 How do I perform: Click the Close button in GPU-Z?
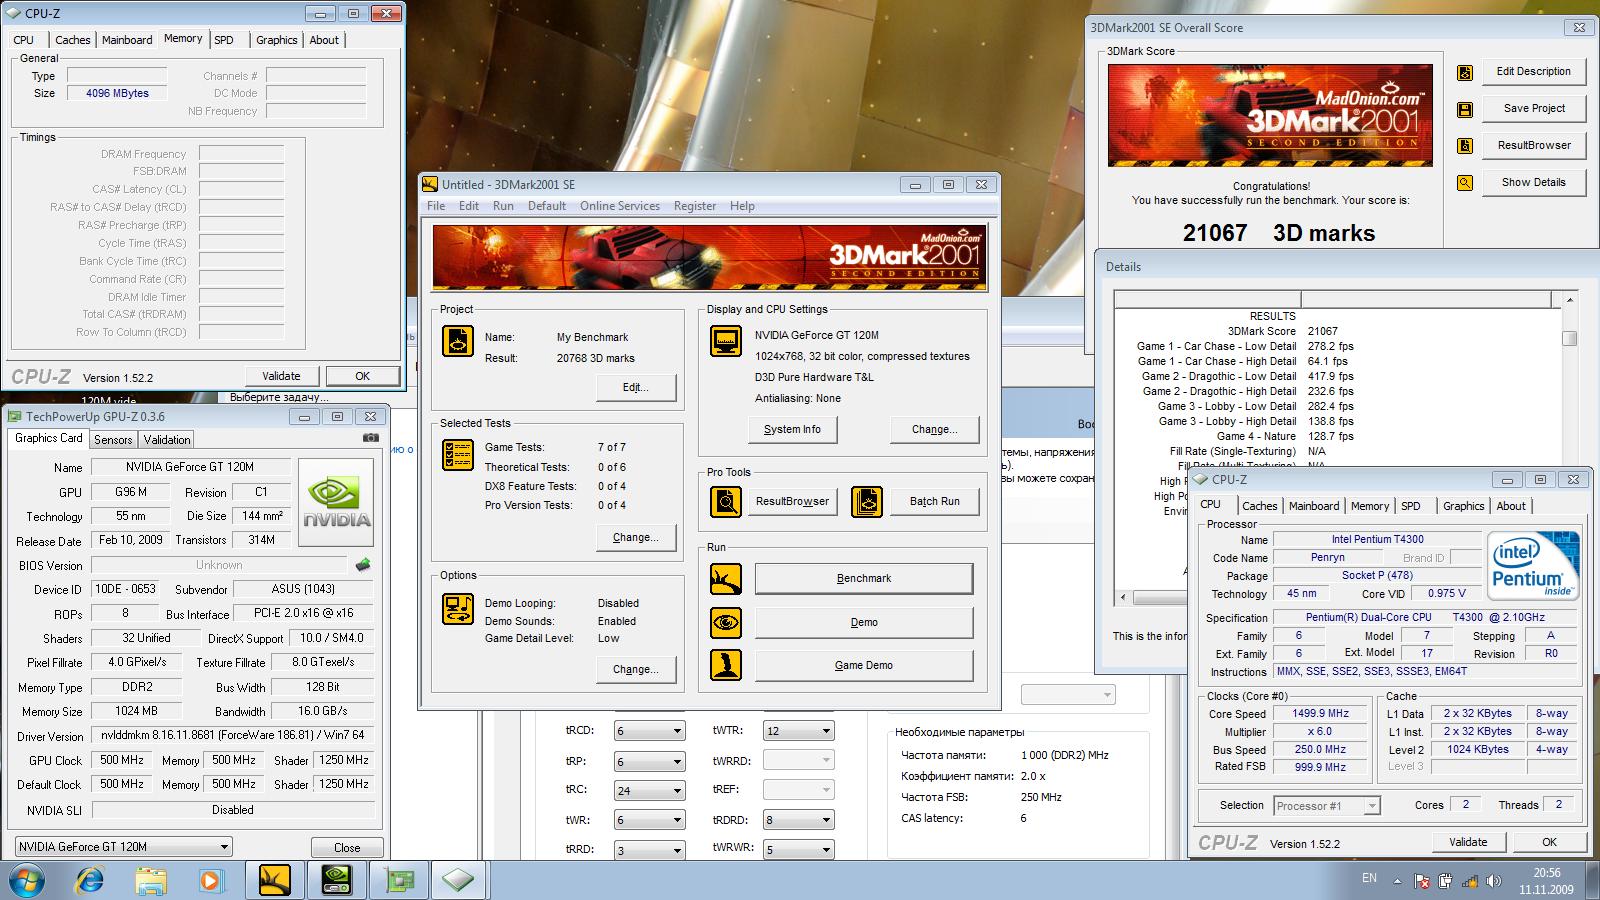[x=347, y=847]
